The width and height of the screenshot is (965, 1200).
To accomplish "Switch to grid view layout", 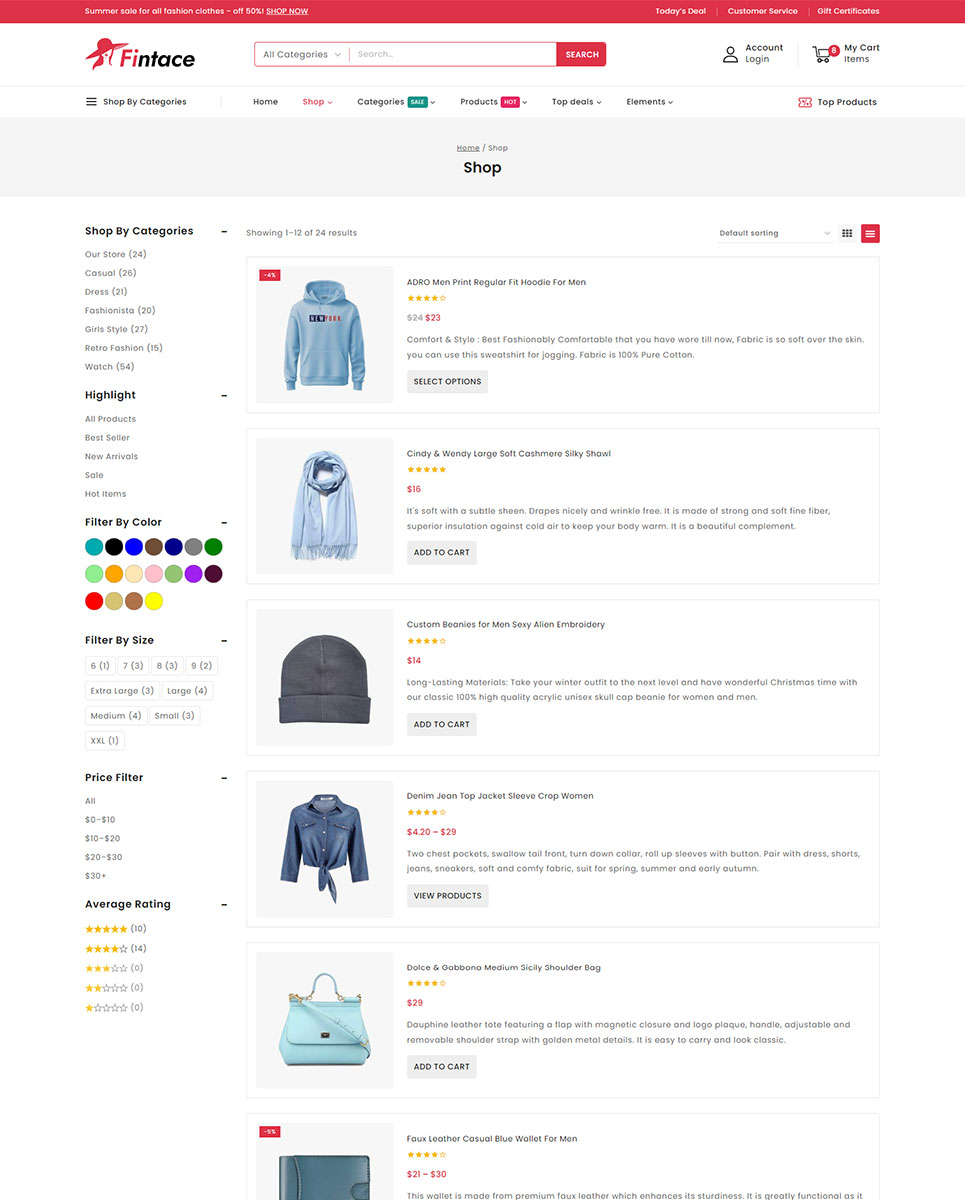I will pyautogui.click(x=847, y=233).
